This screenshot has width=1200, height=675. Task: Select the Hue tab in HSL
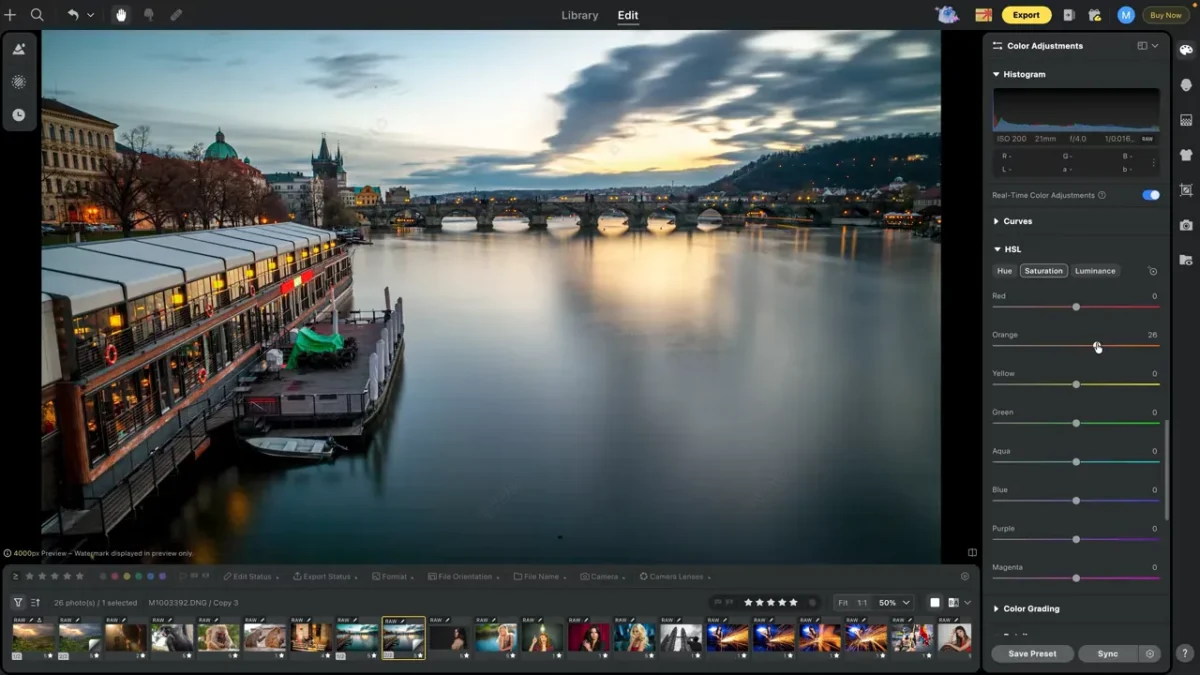(x=1005, y=271)
